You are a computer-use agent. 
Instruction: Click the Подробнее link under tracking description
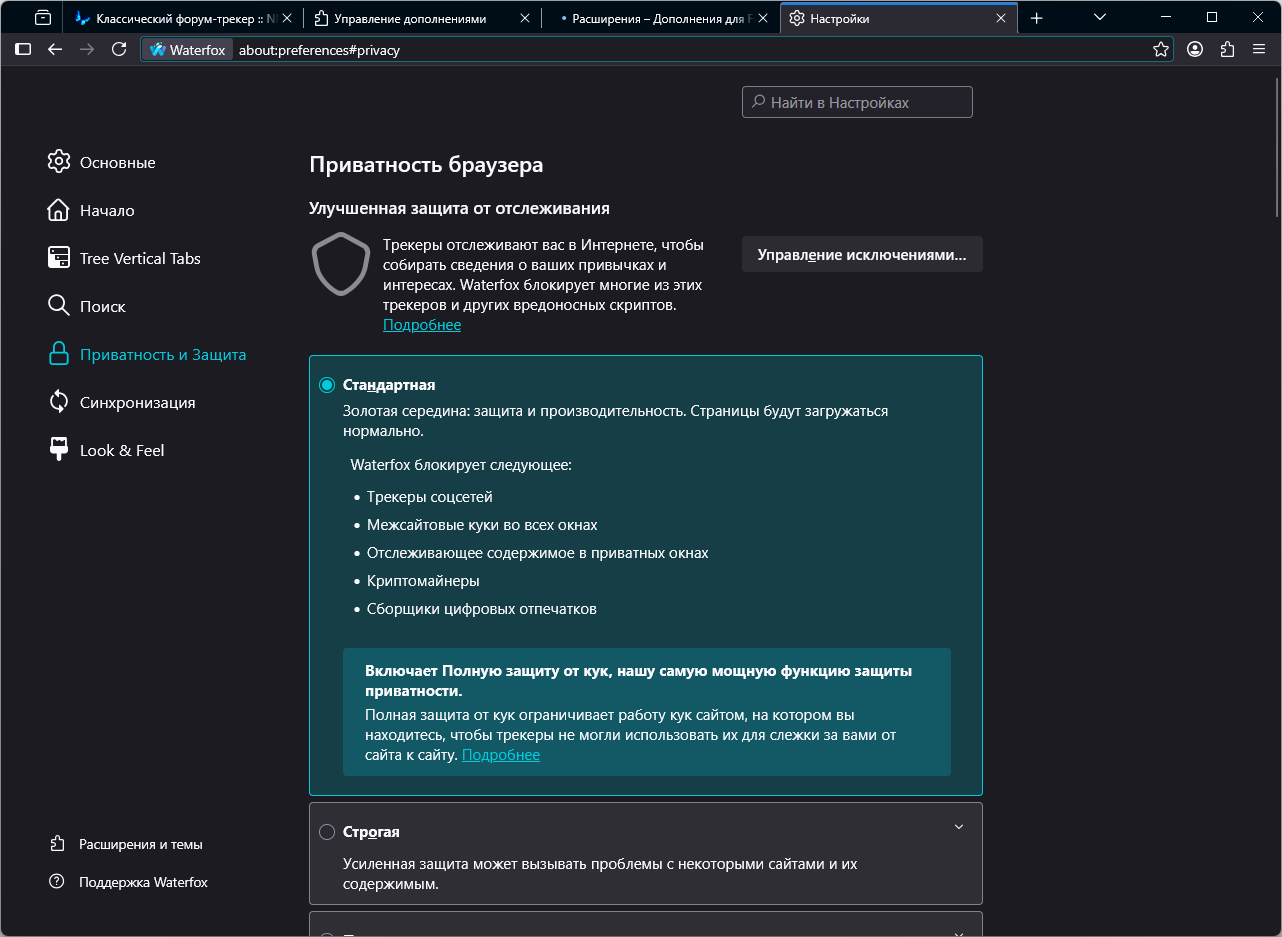point(421,325)
